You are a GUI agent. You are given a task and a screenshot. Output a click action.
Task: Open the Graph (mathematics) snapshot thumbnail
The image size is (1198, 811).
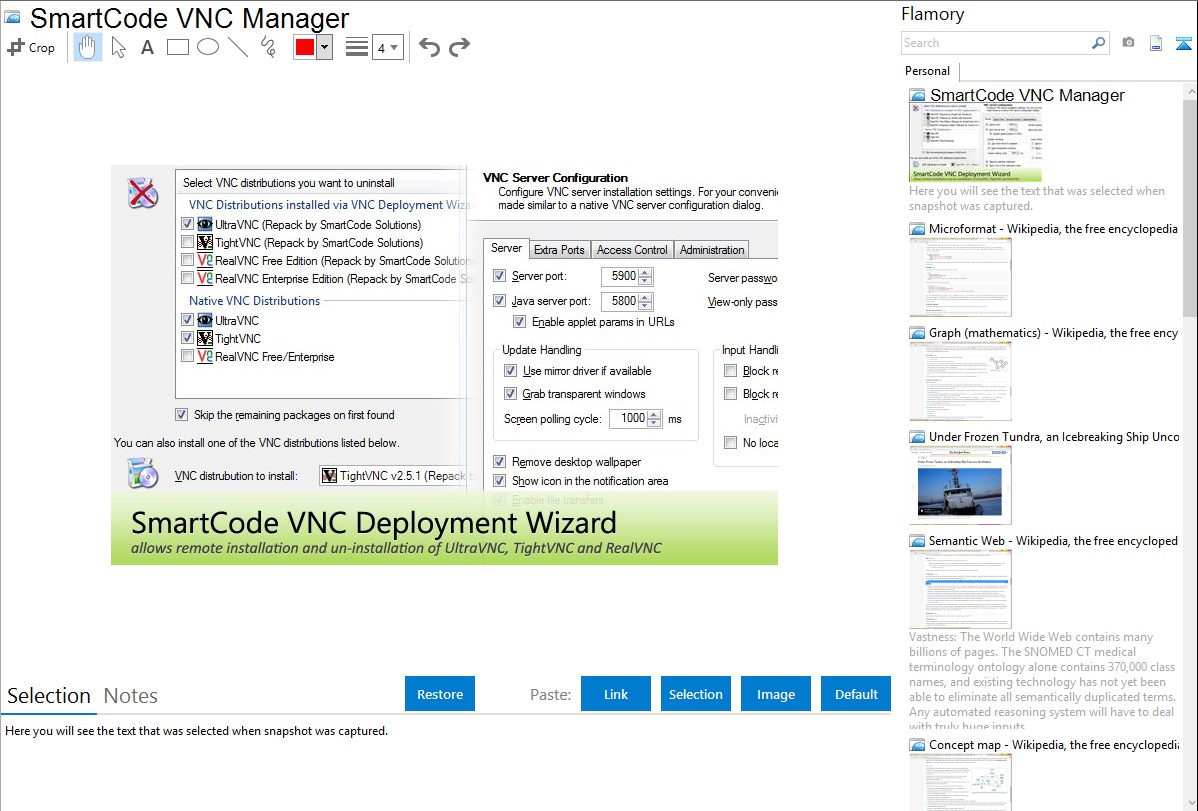coord(960,381)
